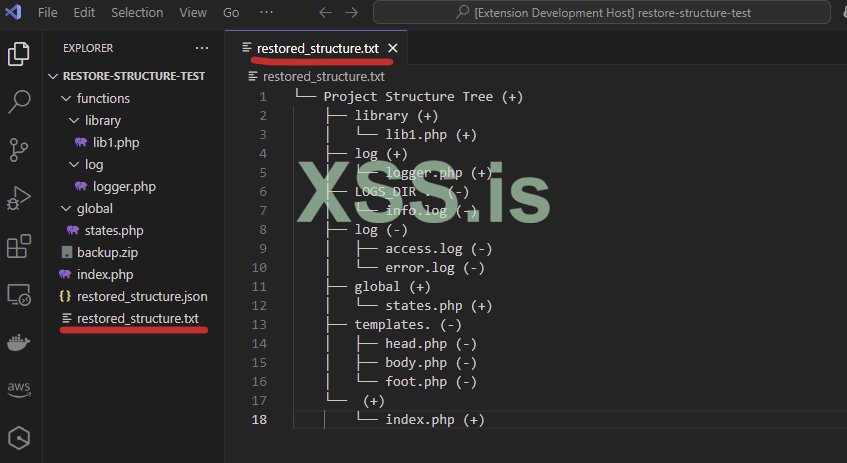Click 'head.php (-)' line in editor

click(431, 344)
